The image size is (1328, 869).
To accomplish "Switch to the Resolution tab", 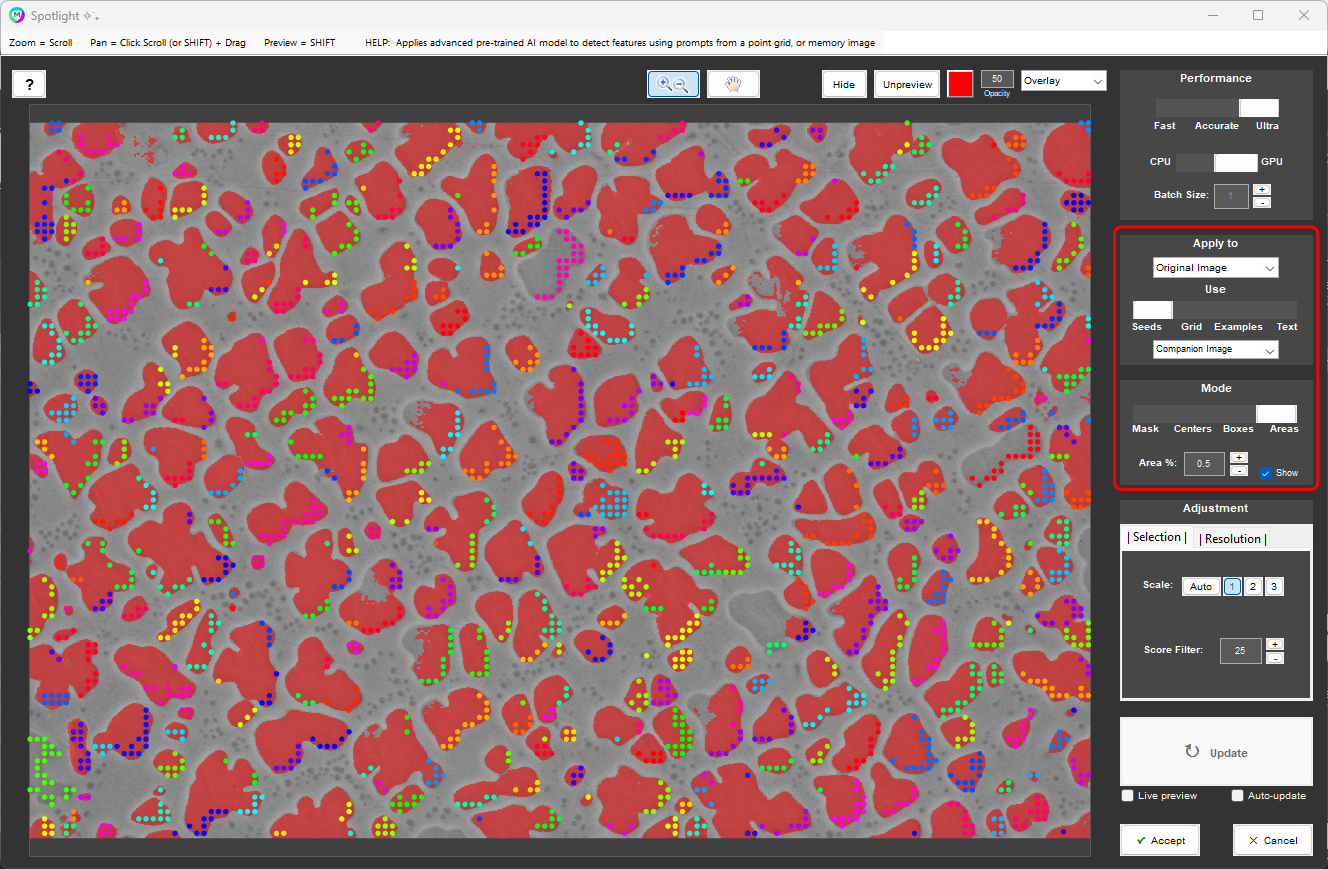I will (1232, 539).
